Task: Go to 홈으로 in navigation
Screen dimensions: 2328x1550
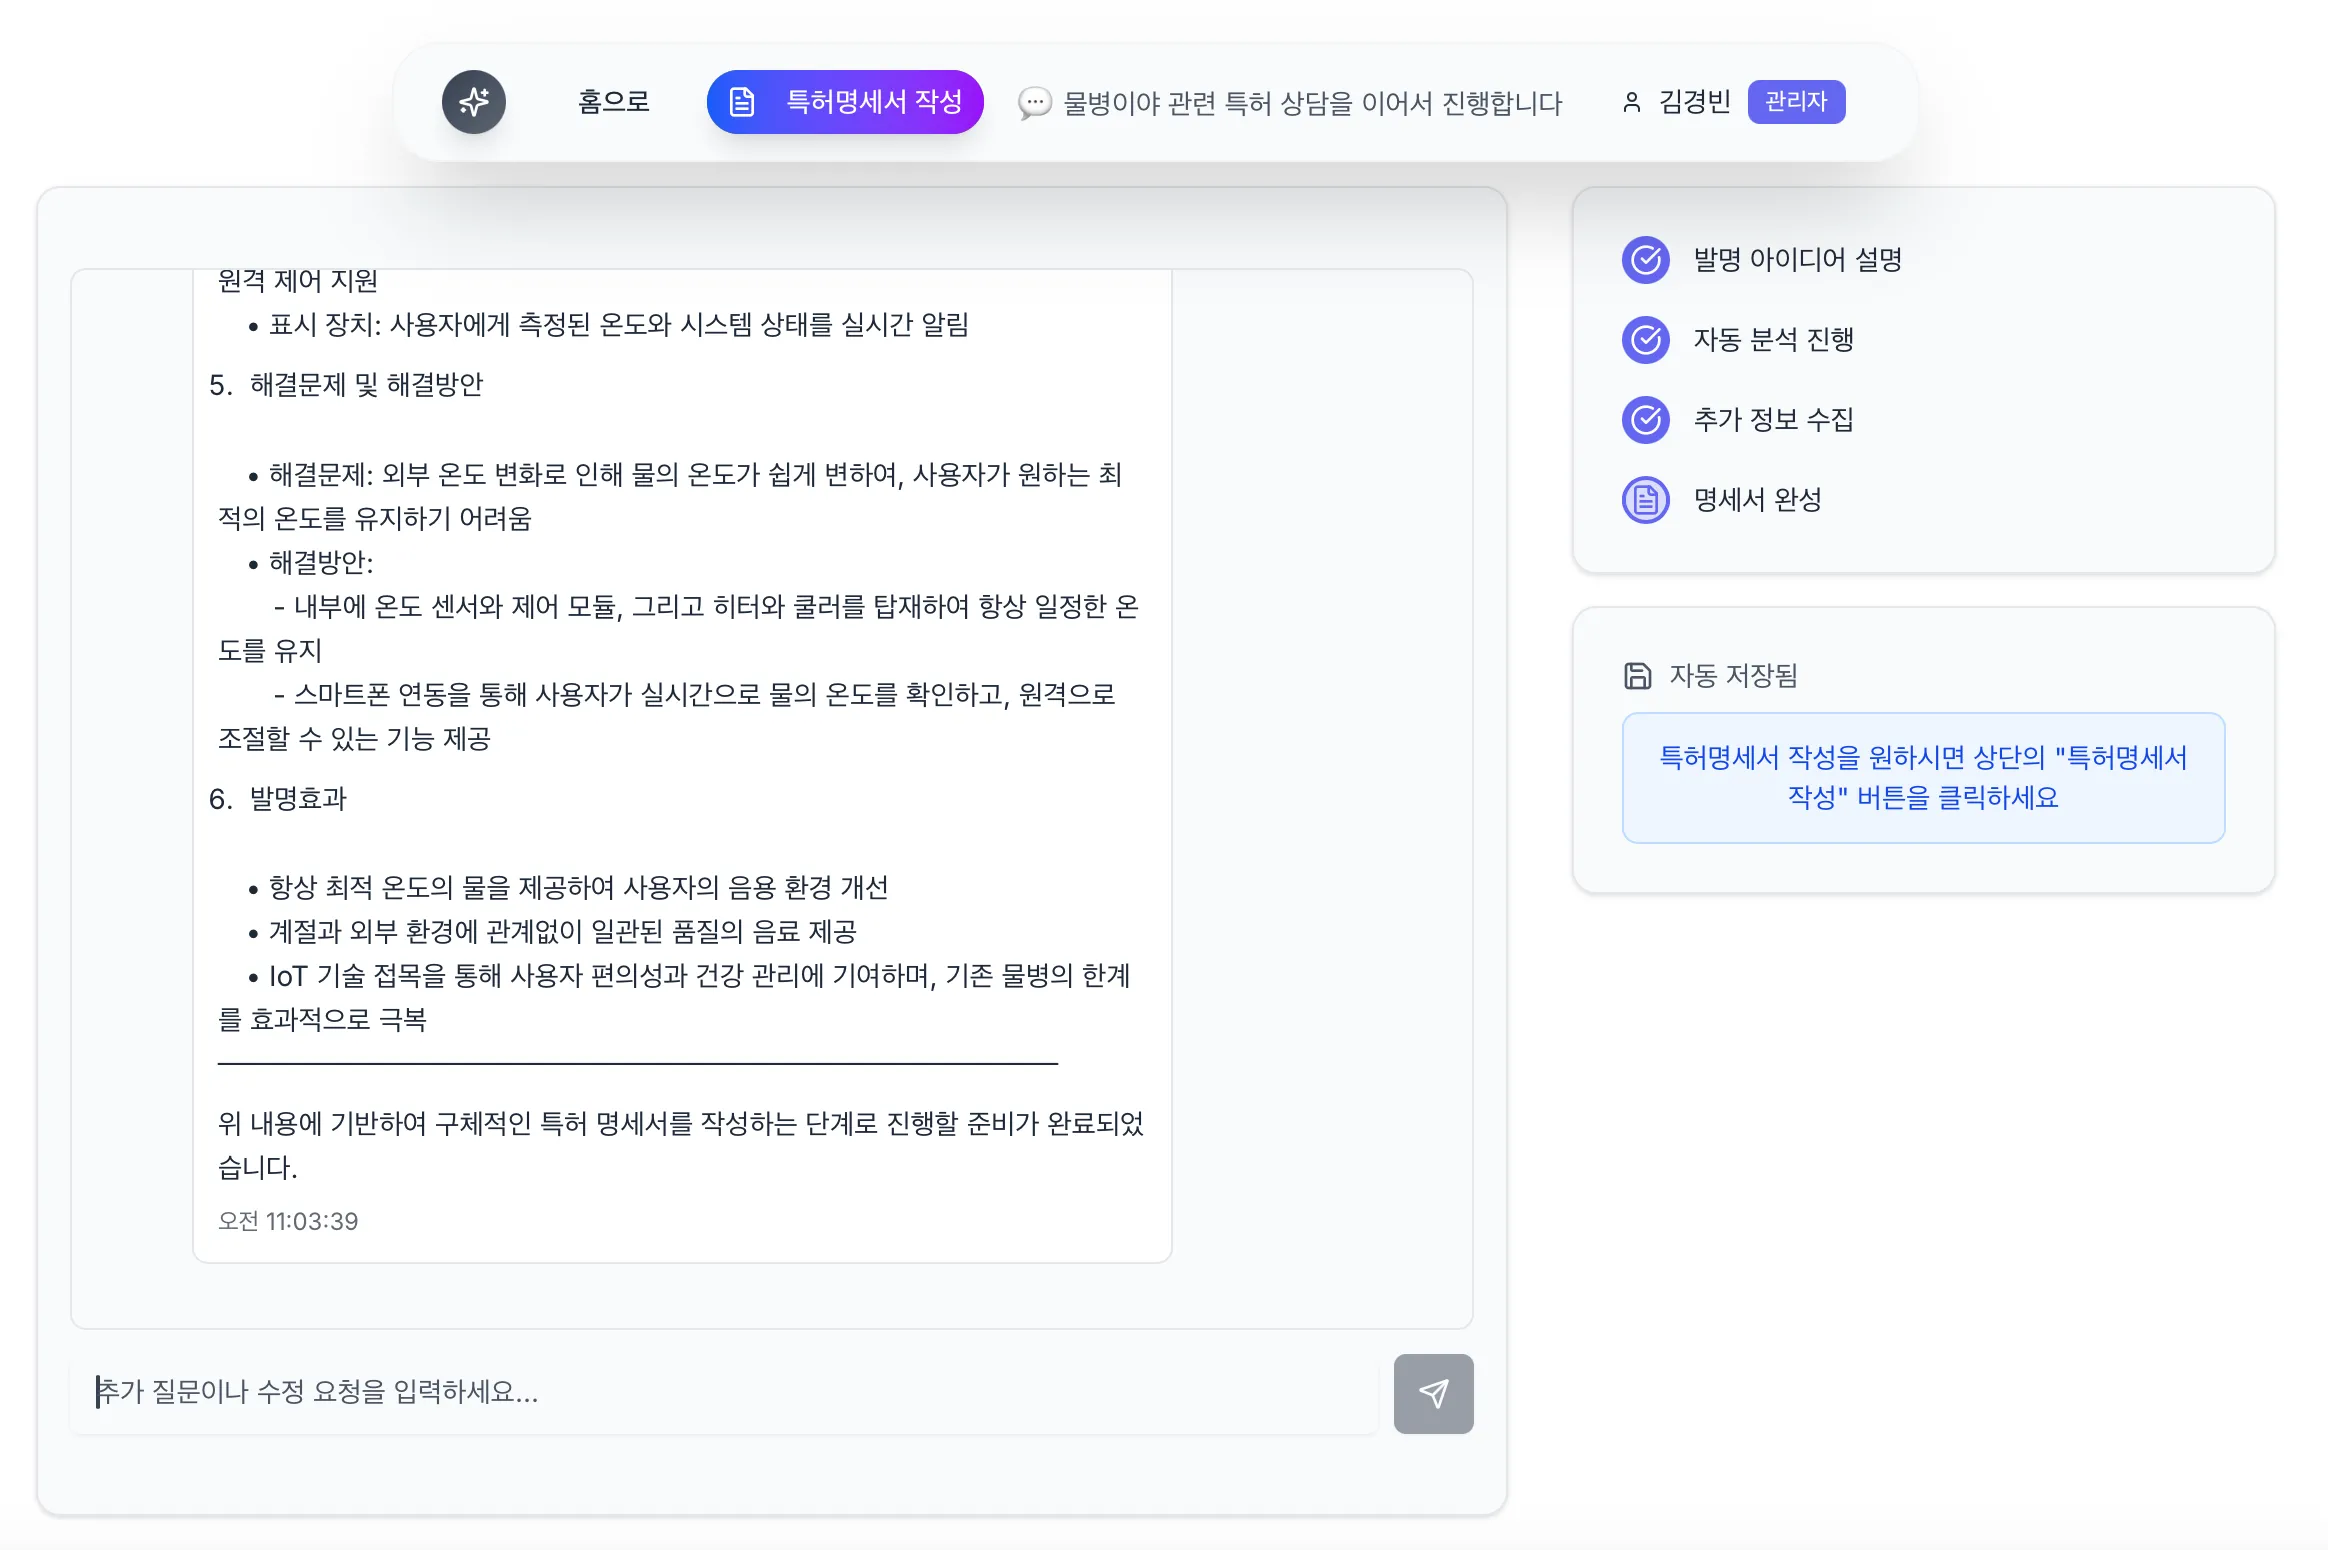Action: (614, 102)
